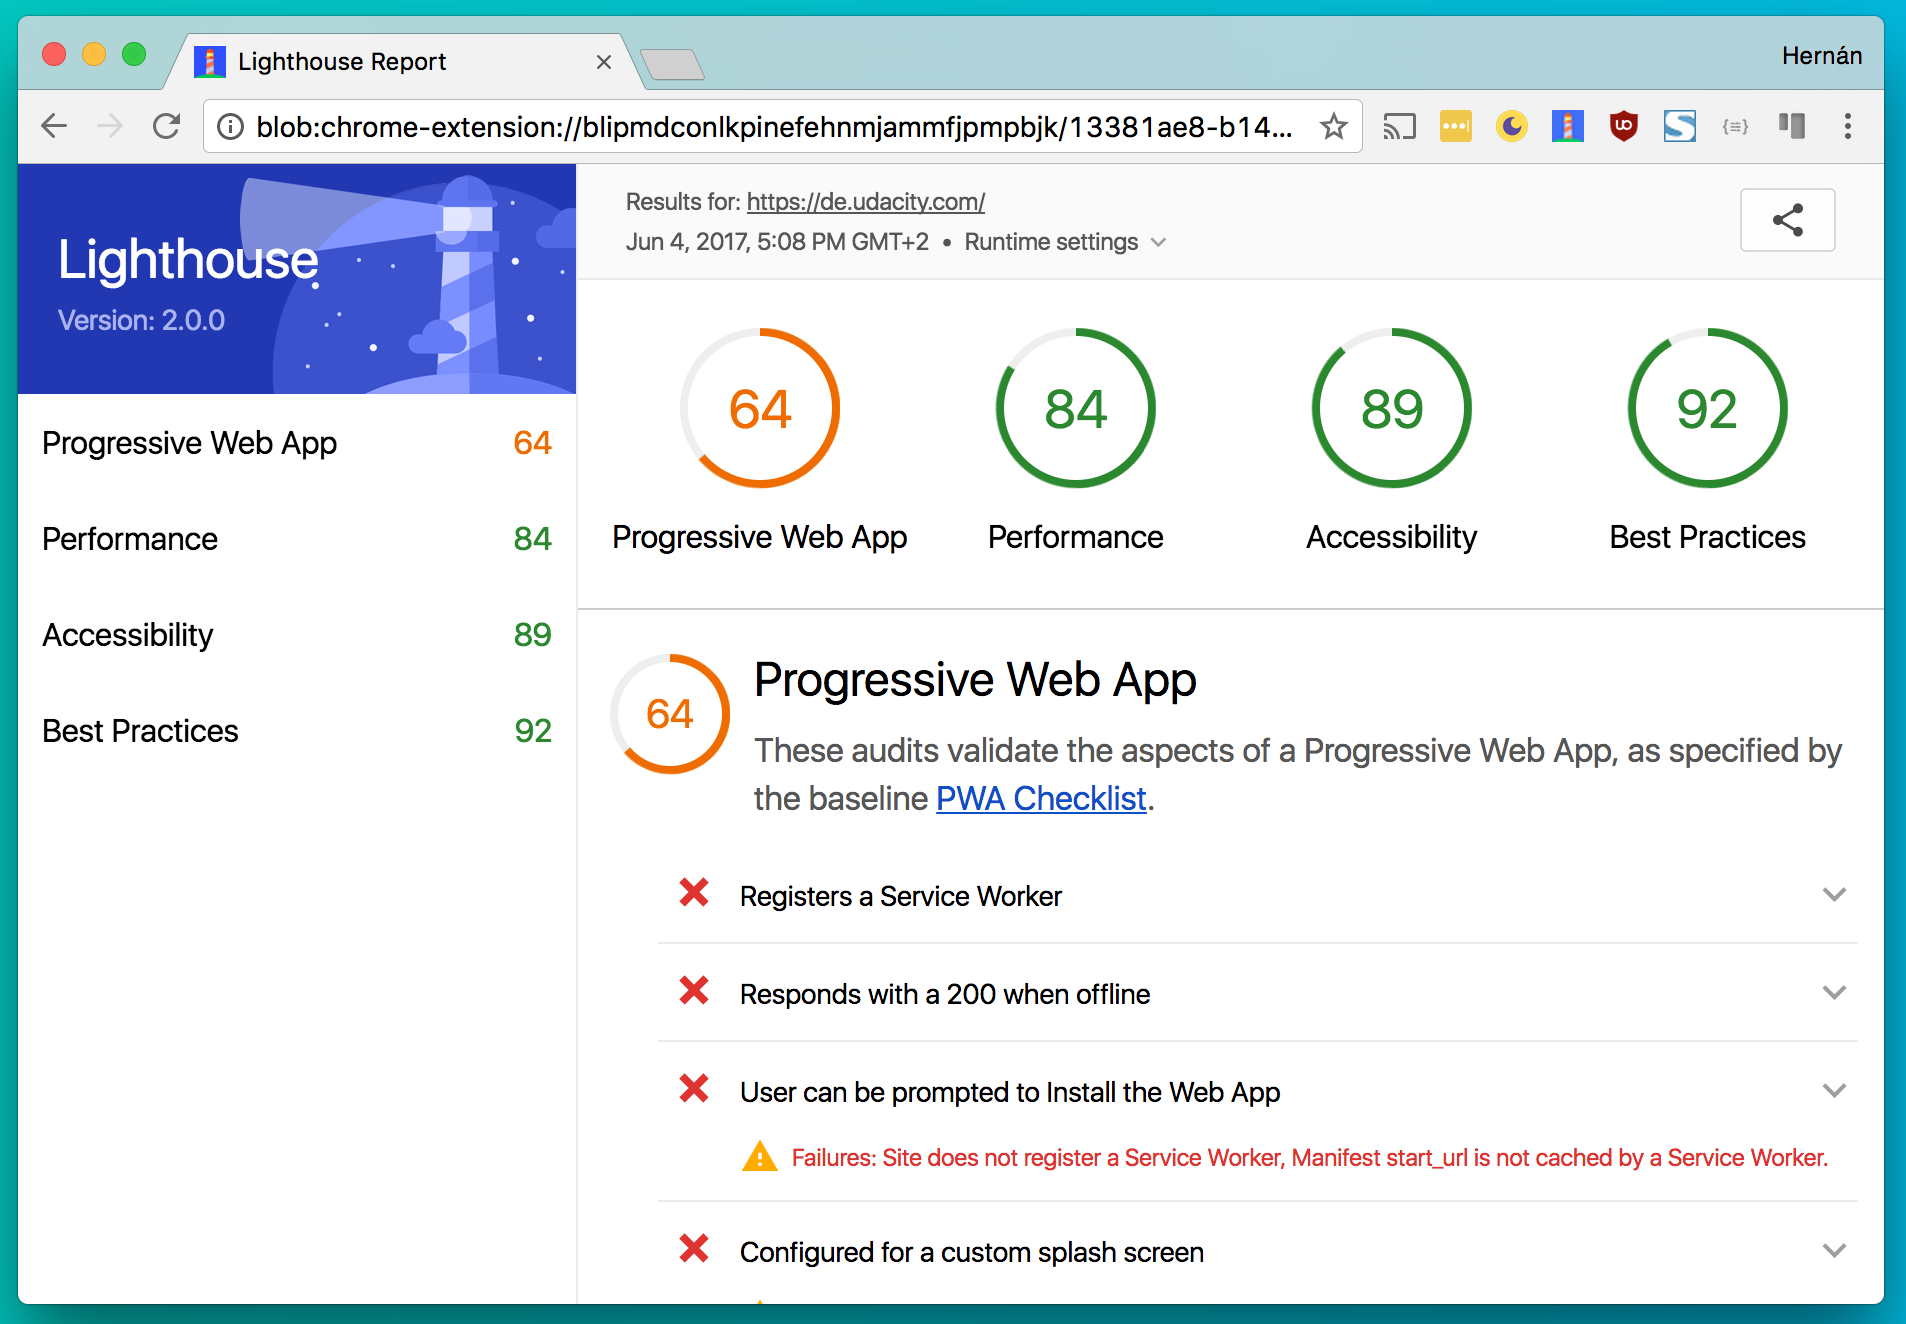Open the de.udacity.com results link
Image resolution: width=1906 pixels, height=1324 pixels.
click(865, 202)
